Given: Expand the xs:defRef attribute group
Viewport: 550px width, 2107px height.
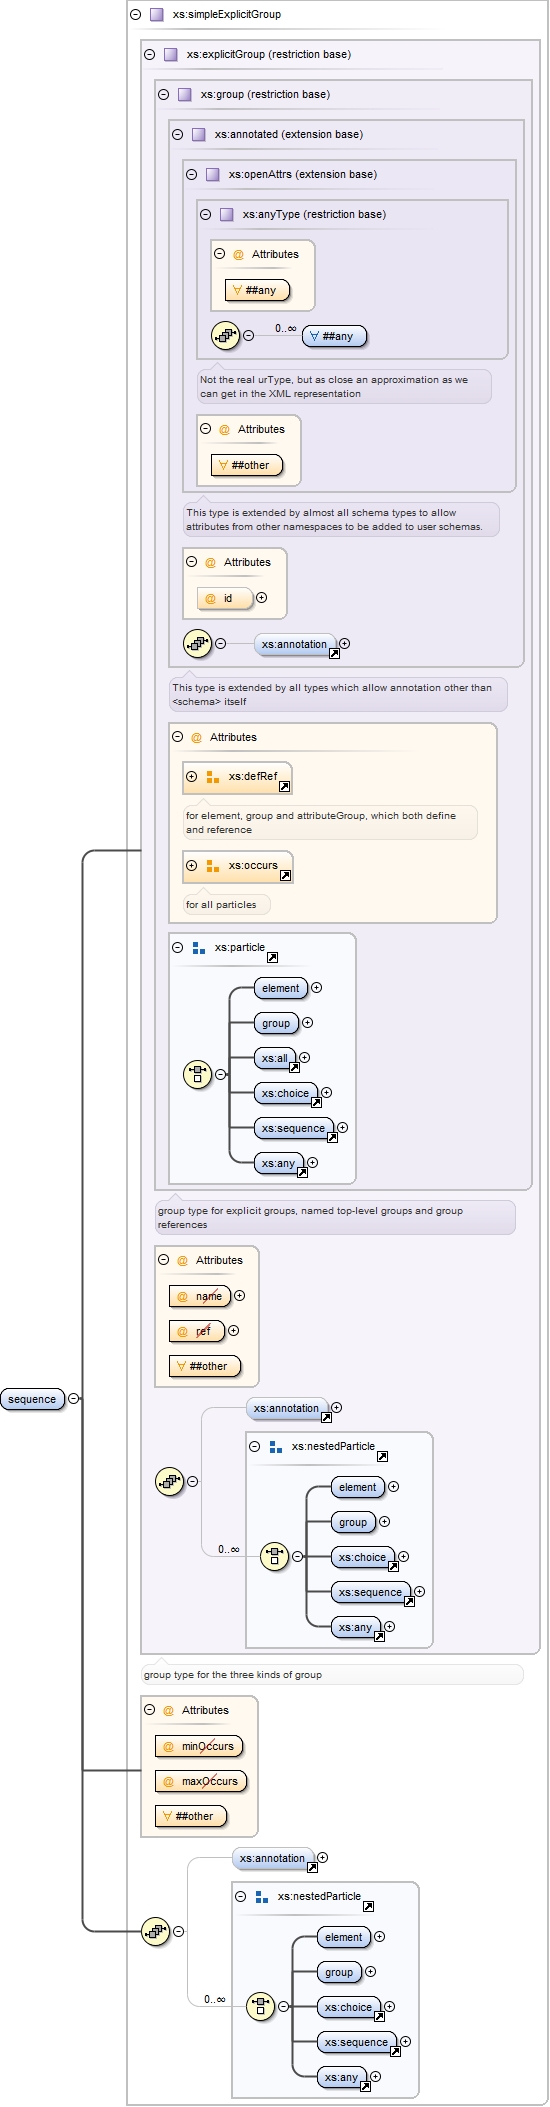Looking at the screenshot, I should click(191, 776).
